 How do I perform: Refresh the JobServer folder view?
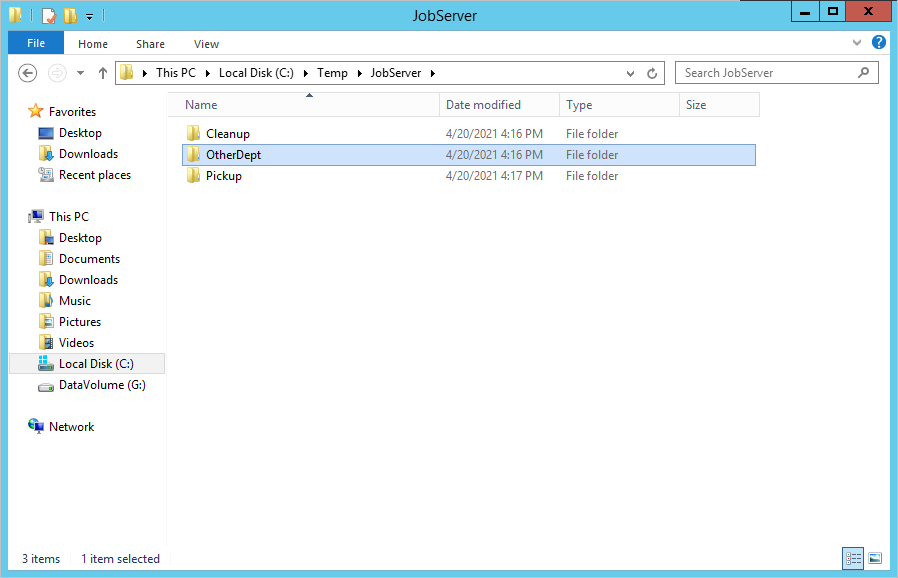click(652, 73)
